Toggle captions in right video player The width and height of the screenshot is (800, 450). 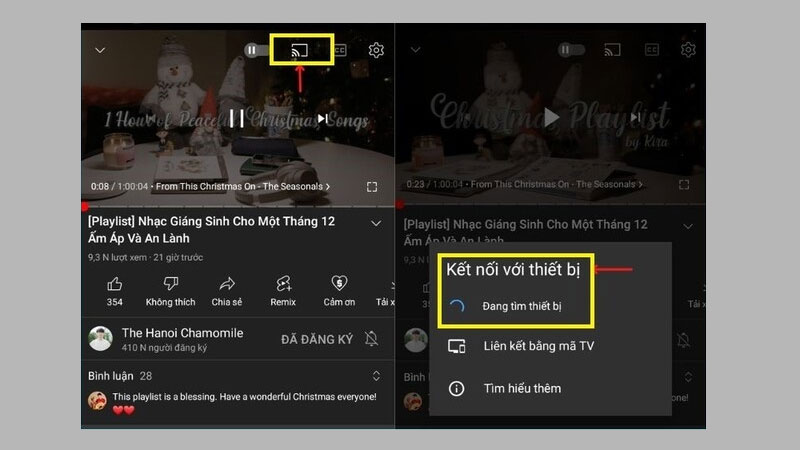point(652,49)
